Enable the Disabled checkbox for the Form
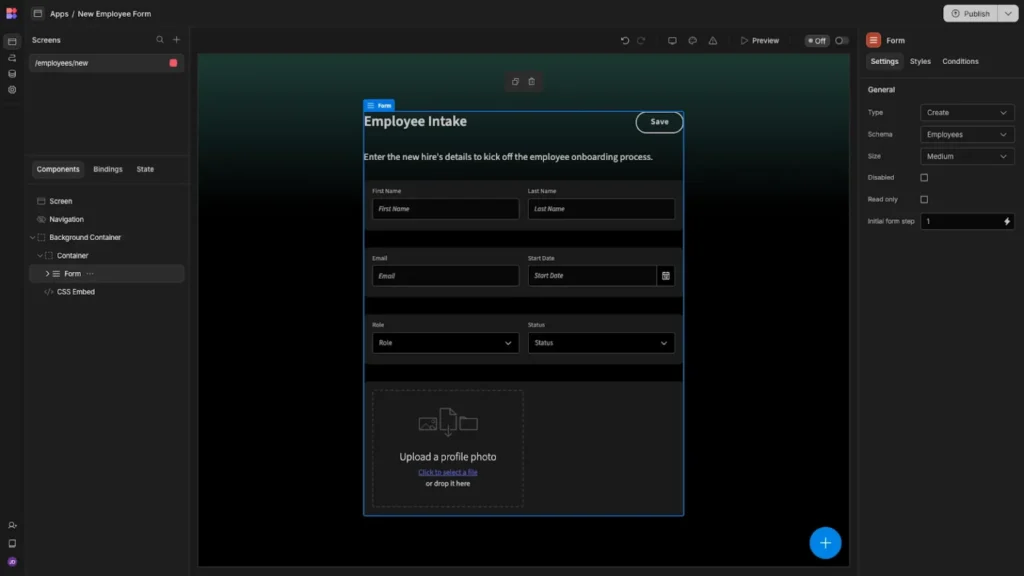 click(x=924, y=177)
